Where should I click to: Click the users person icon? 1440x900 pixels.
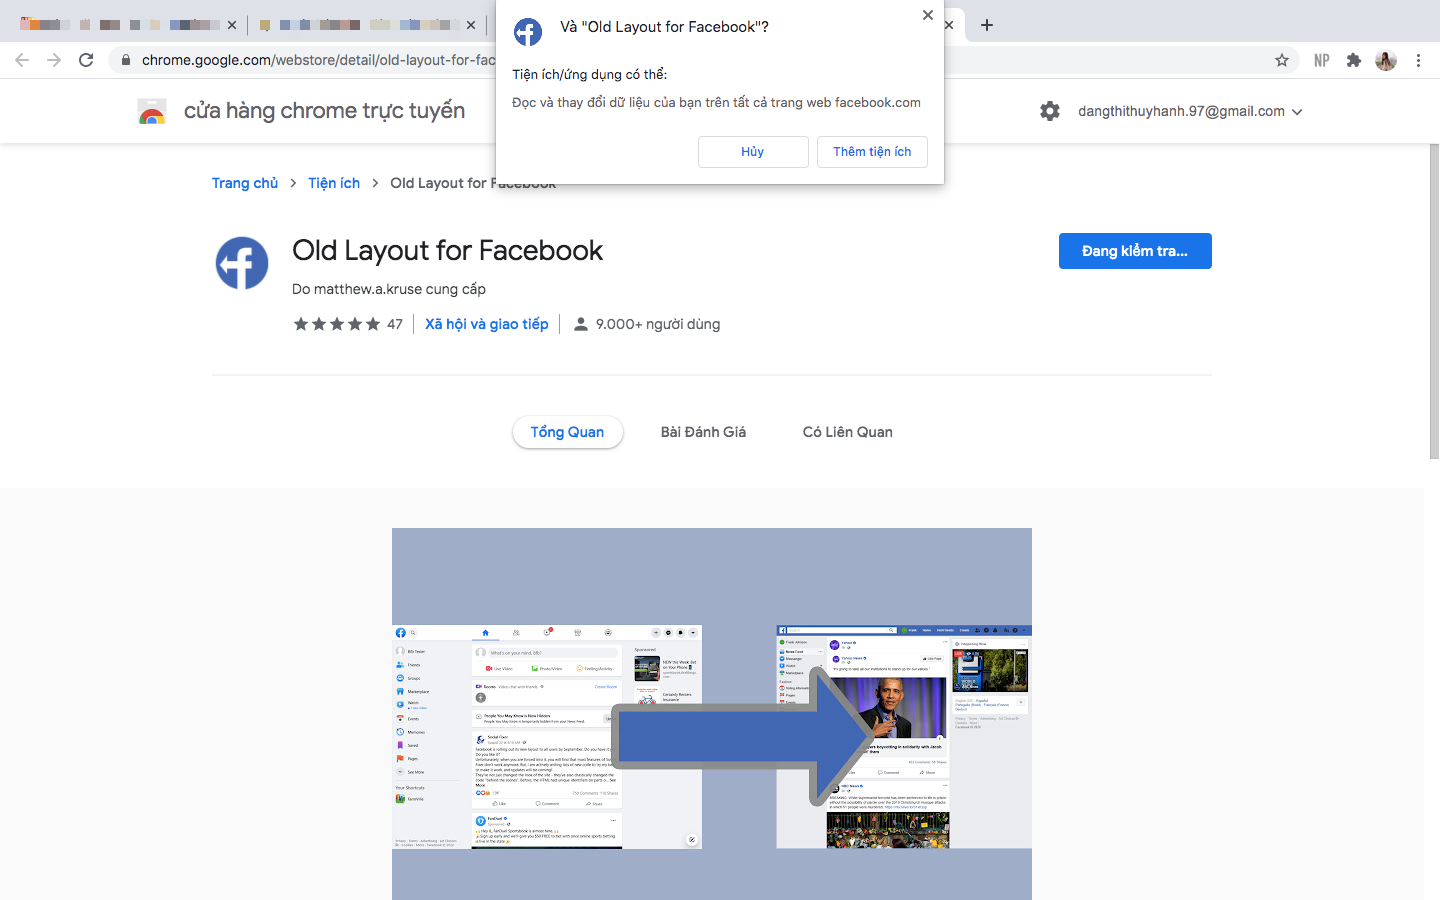(580, 324)
